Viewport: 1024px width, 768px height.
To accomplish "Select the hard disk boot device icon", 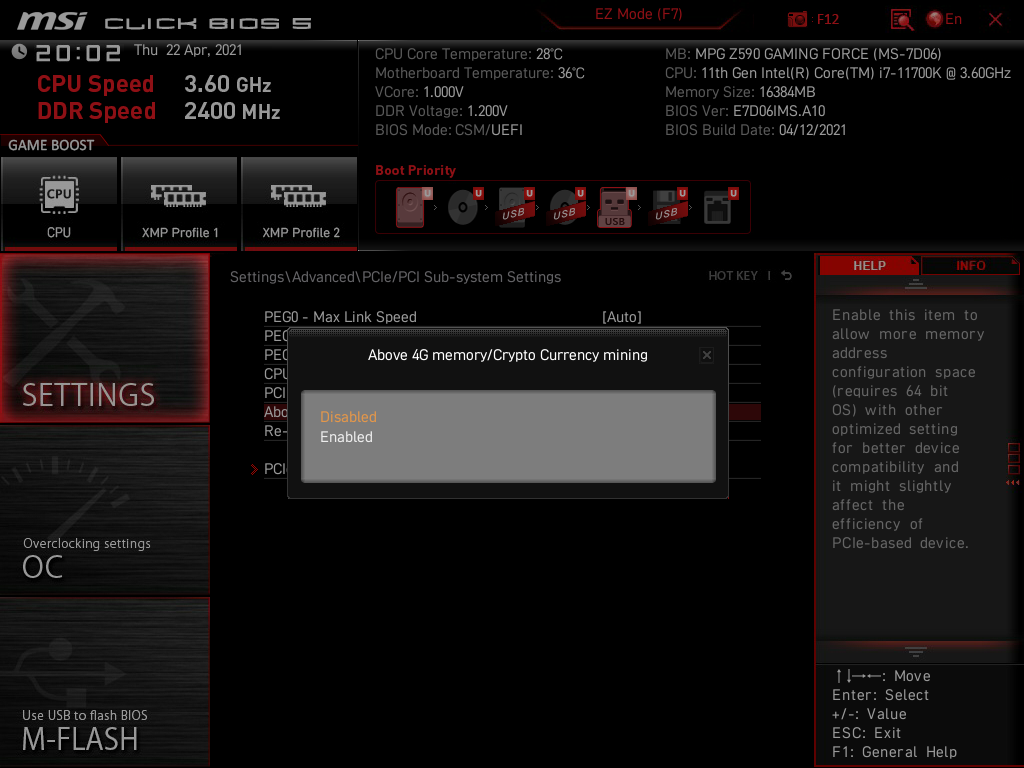I will 413,207.
